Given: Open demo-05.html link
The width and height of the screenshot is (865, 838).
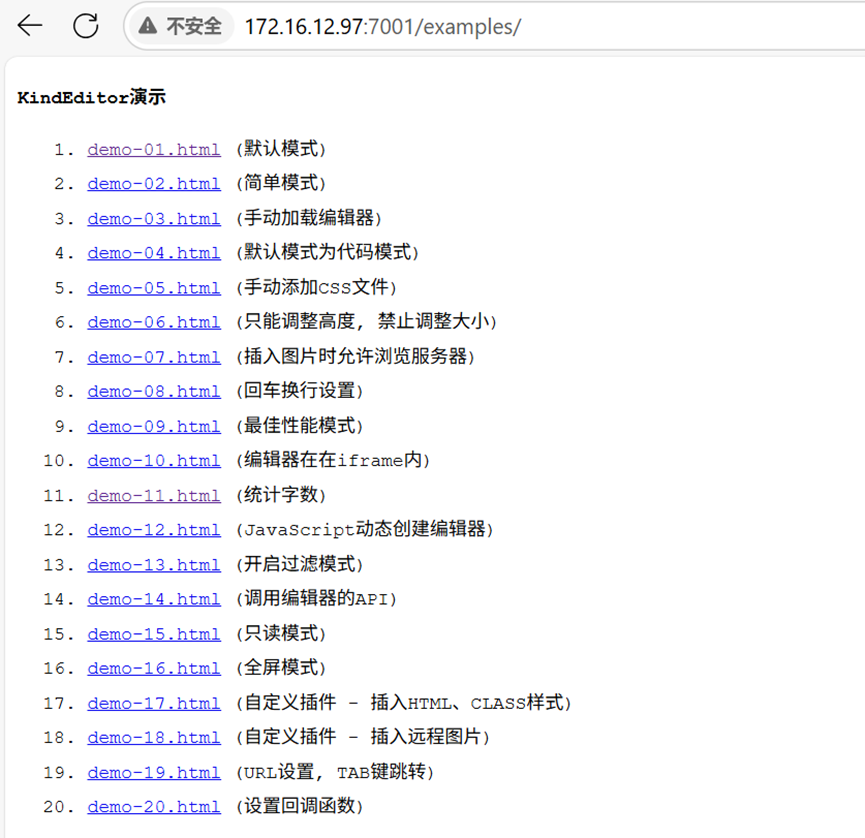Looking at the screenshot, I should pos(154,288).
